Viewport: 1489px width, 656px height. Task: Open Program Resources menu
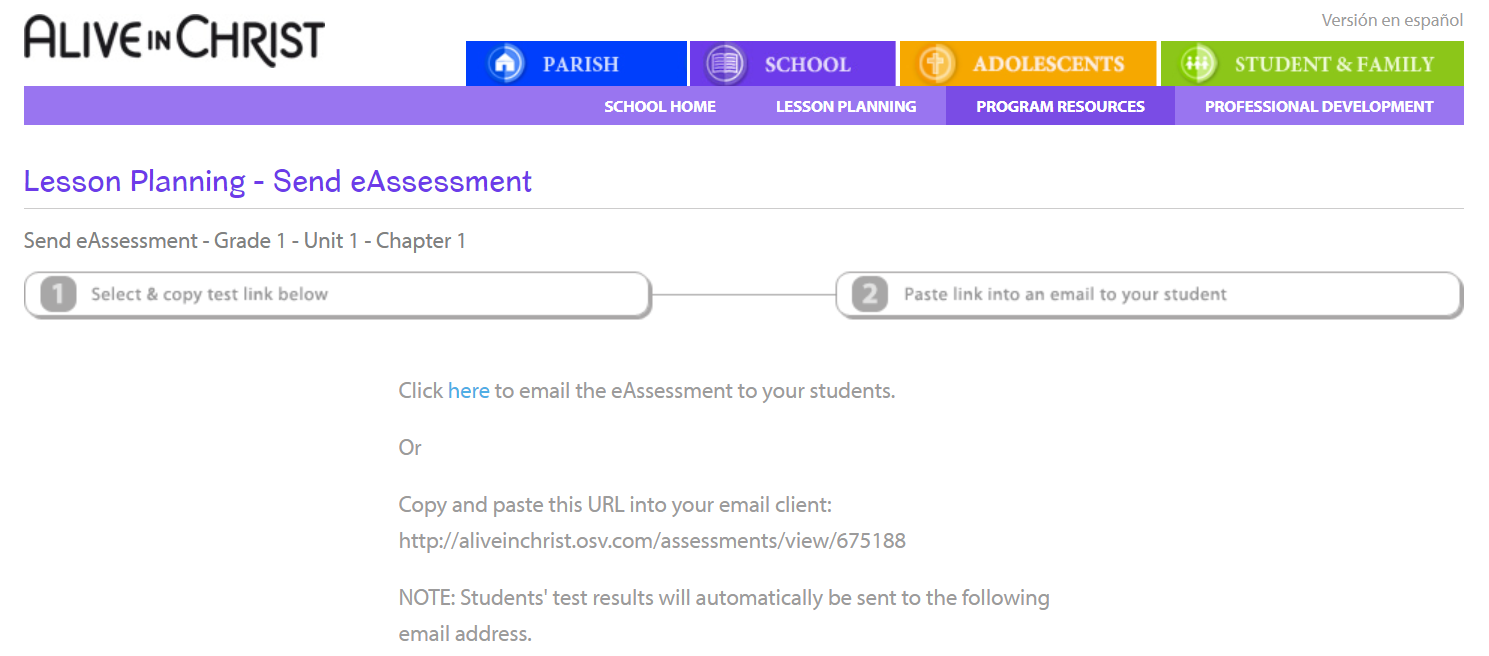(x=1060, y=106)
